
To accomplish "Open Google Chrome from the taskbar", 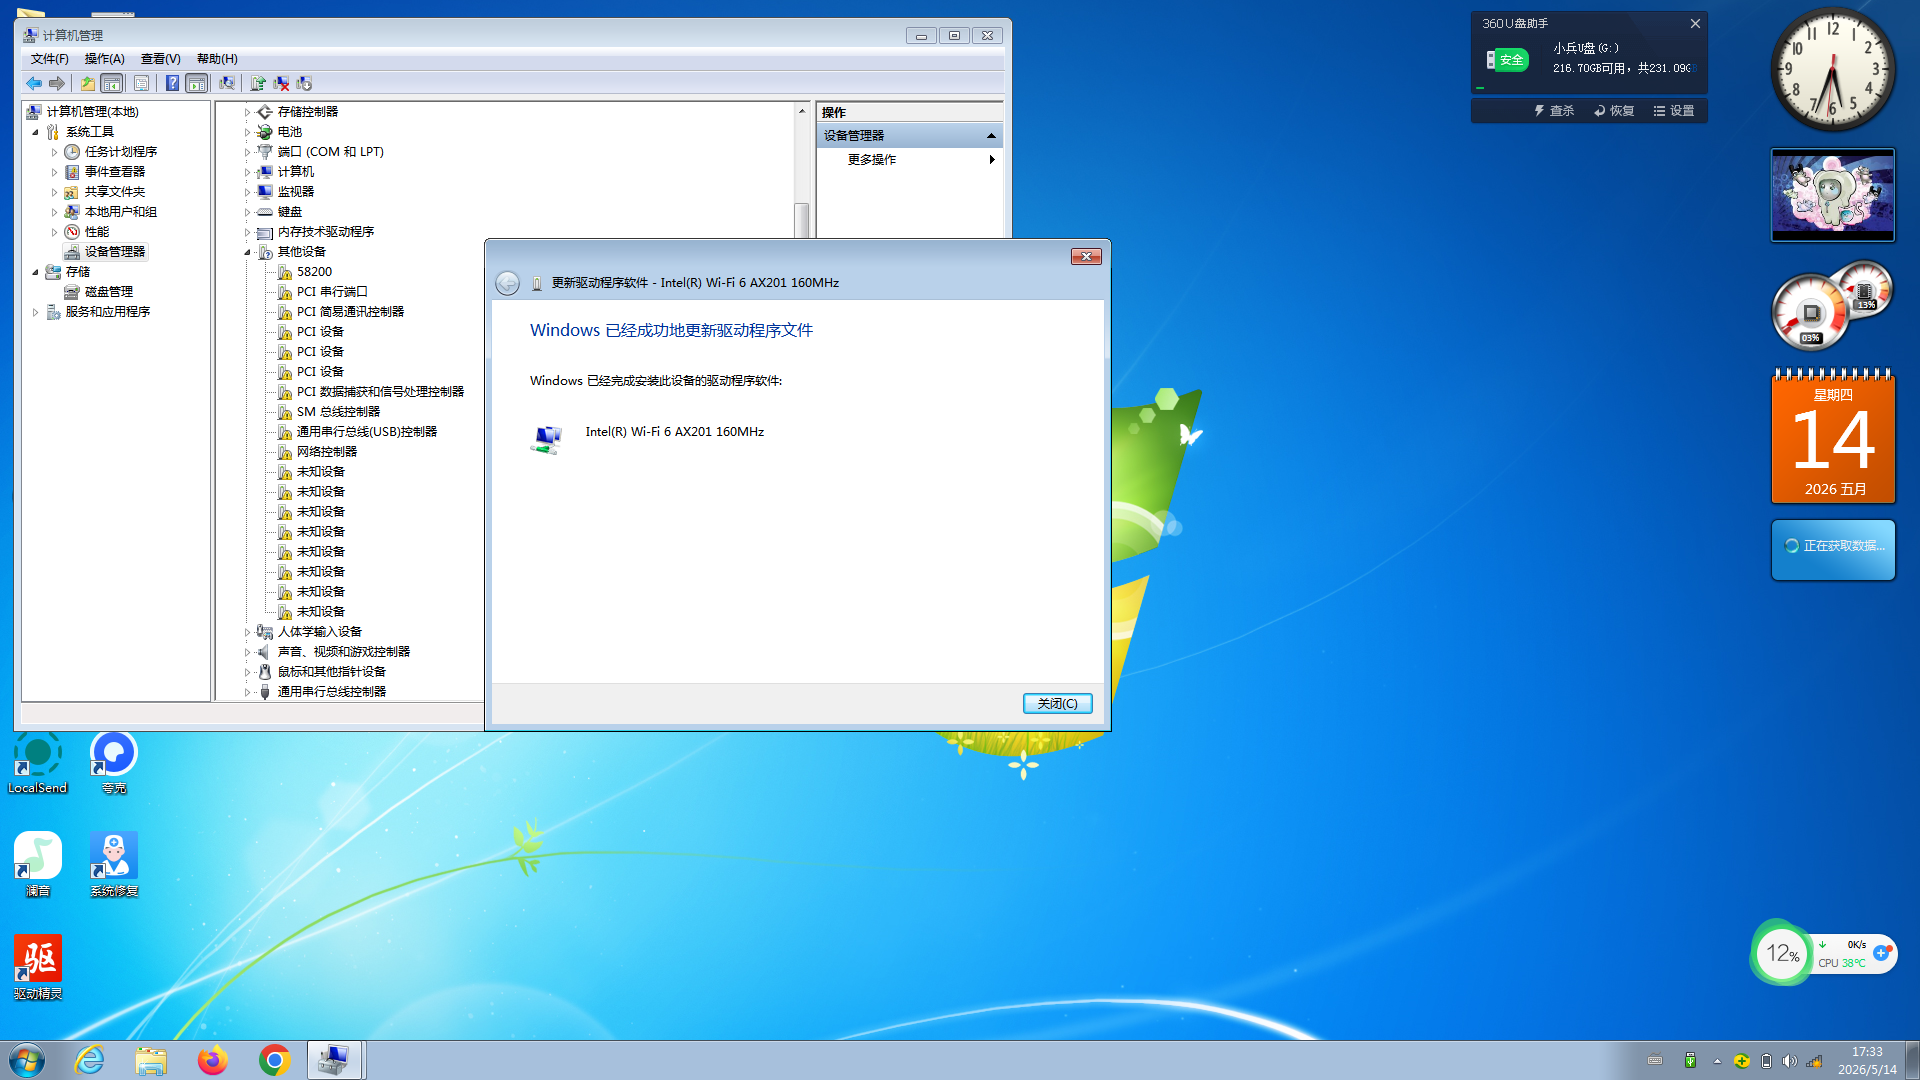I will click(274, 1060).
